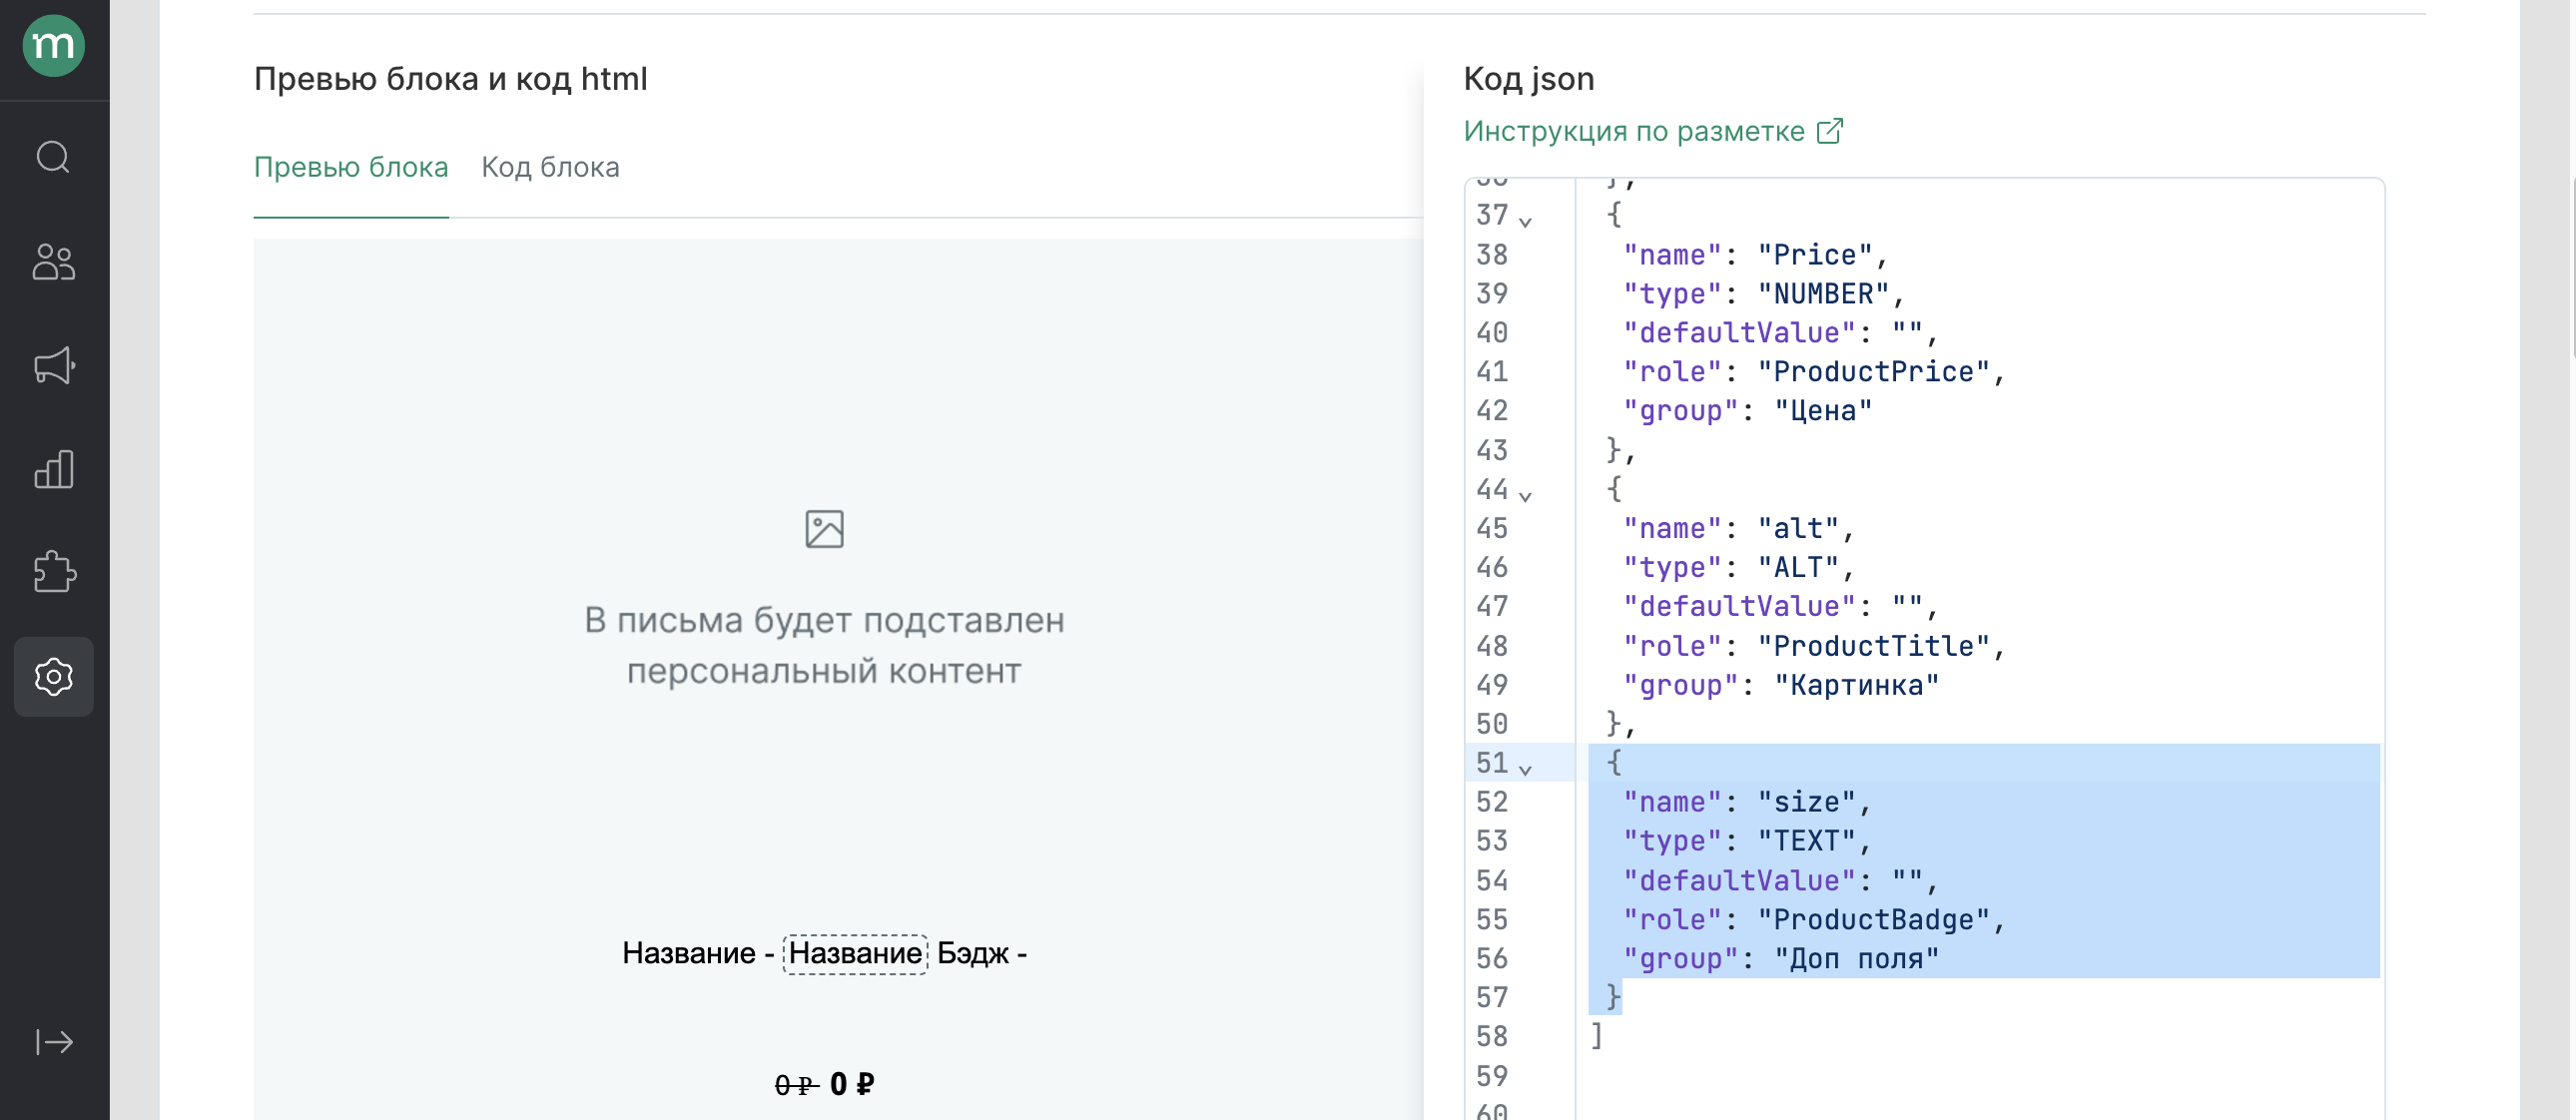Click the "Картинка" group value
Image resolution: width=2576 pixels, height=1120 pixels.
coord(1856,685)
